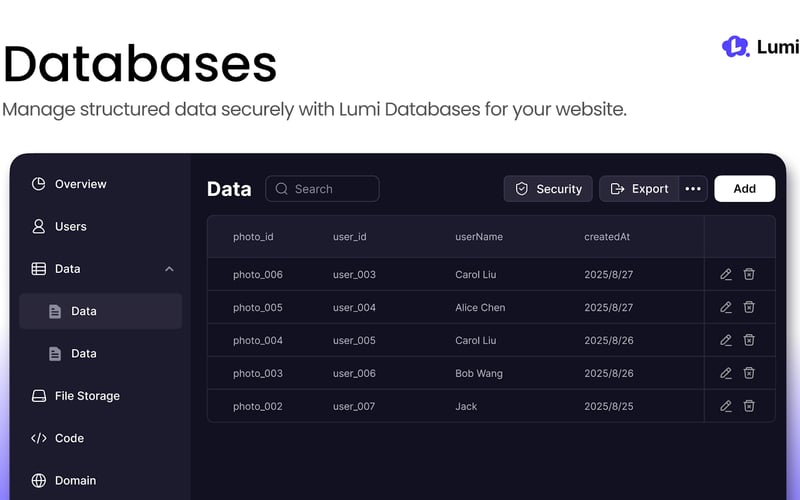
Task: Select the highlighted Data sub-item
Action: tap(101, 311)
